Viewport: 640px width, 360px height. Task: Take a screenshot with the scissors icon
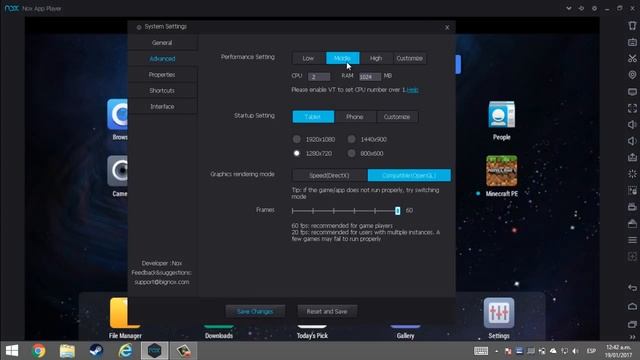632,58
